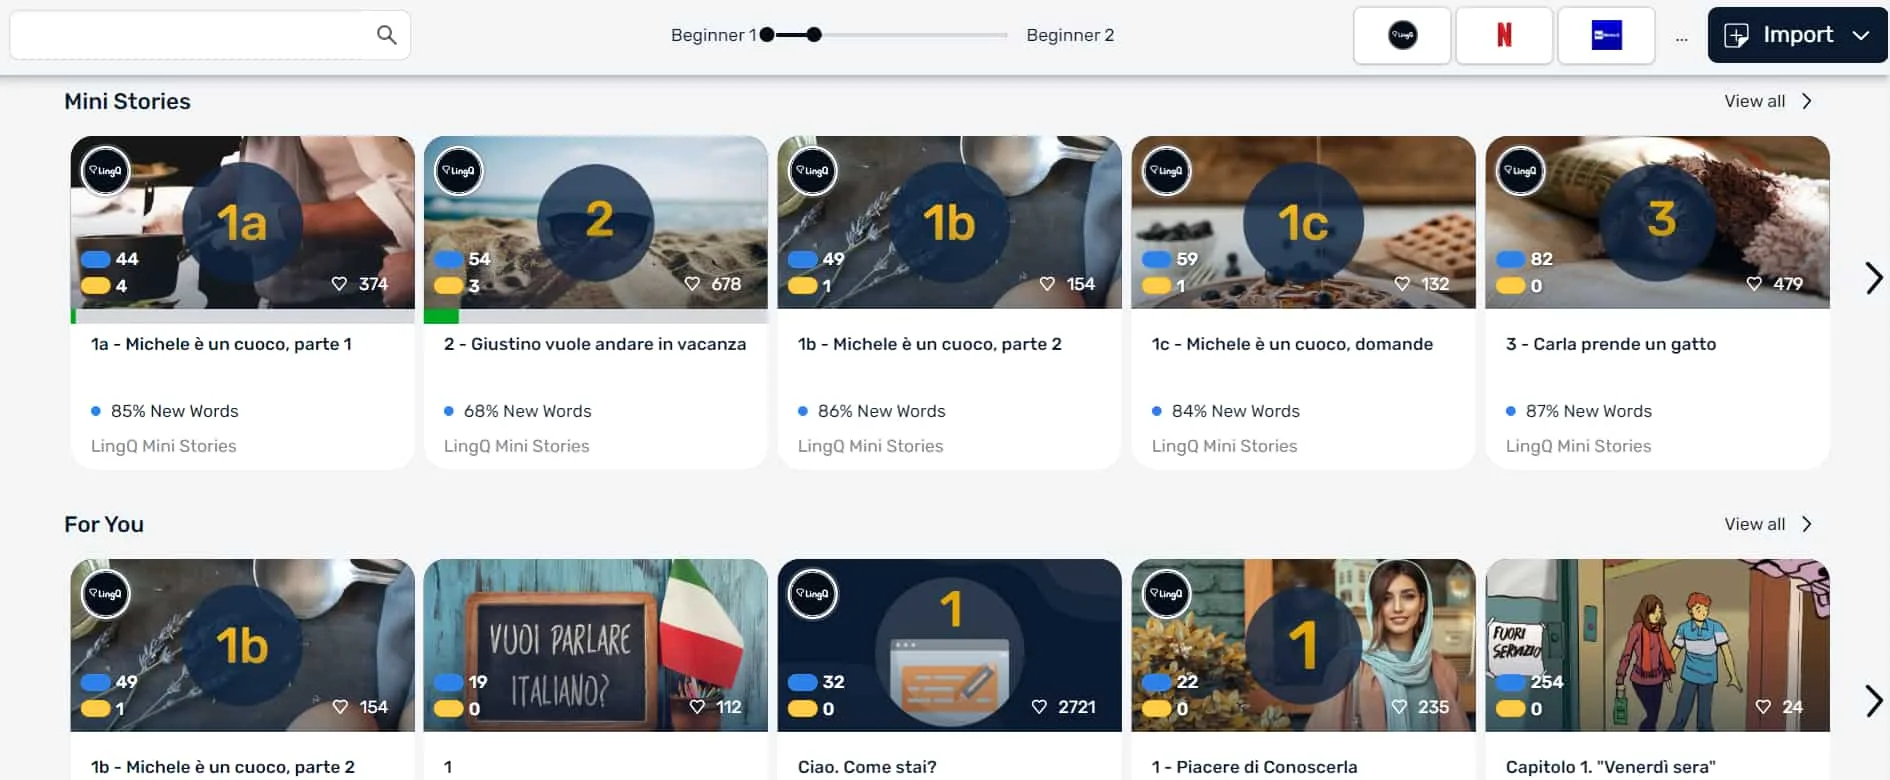Show more sources via ellipsis
The width and height of the screenshot is (1890, 780).
(1681, 37)
